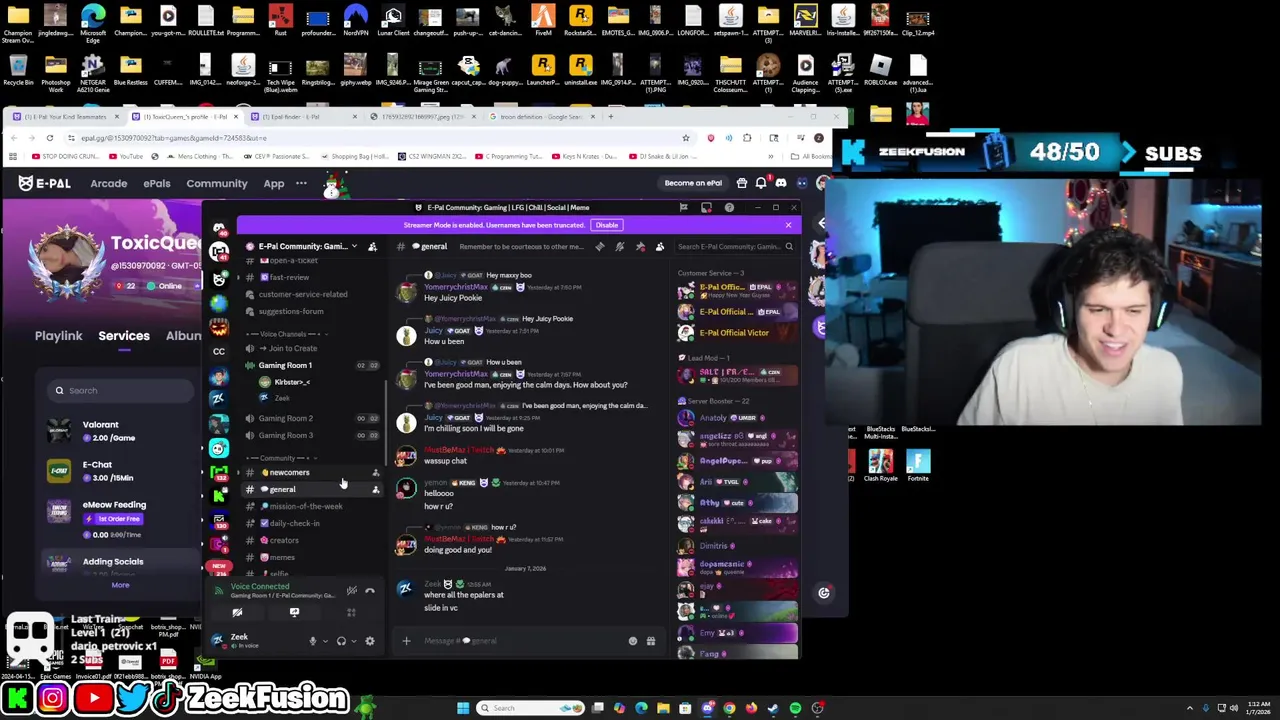Open the Arcade menu on the E-Pal site
The image size is (1280, 720).
109,183
